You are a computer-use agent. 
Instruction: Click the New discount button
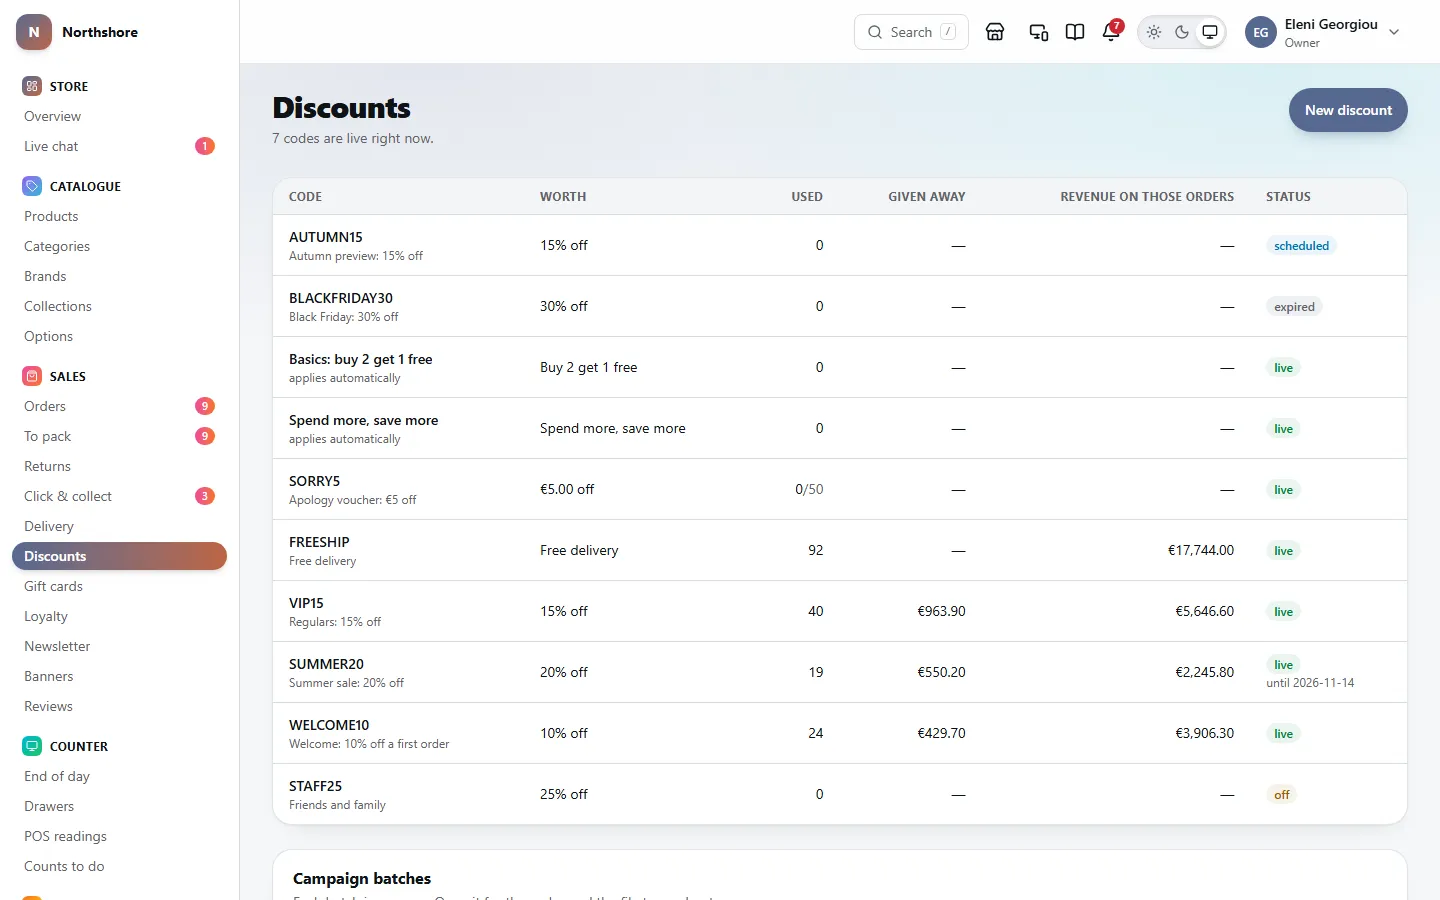(1348, 110)
